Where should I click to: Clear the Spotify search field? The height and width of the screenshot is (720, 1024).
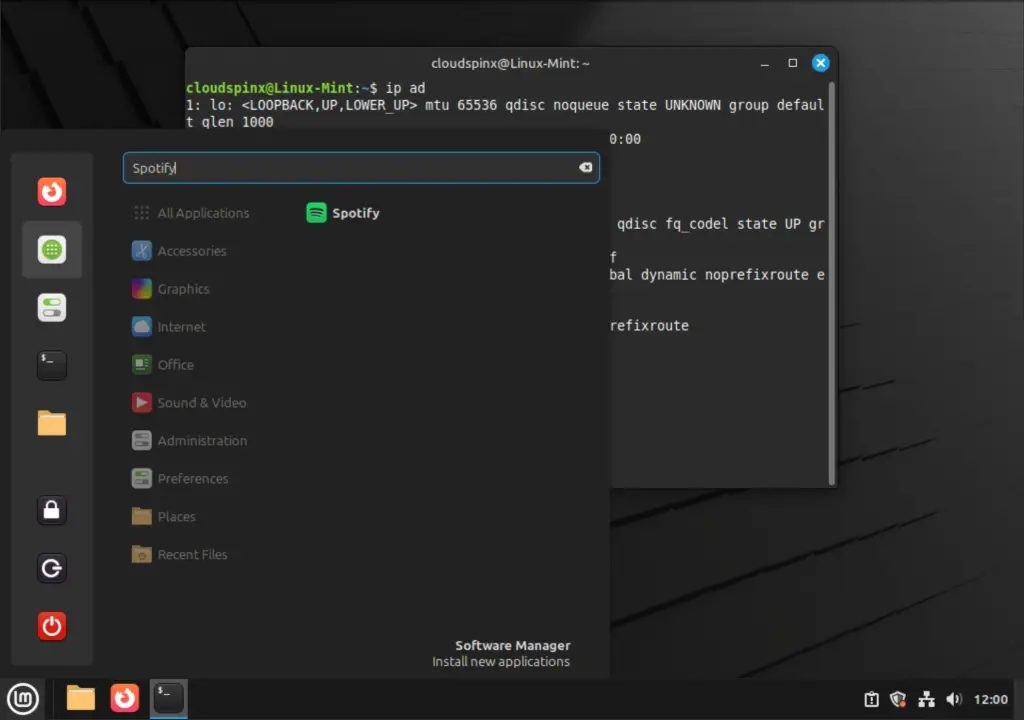[585, 167]
